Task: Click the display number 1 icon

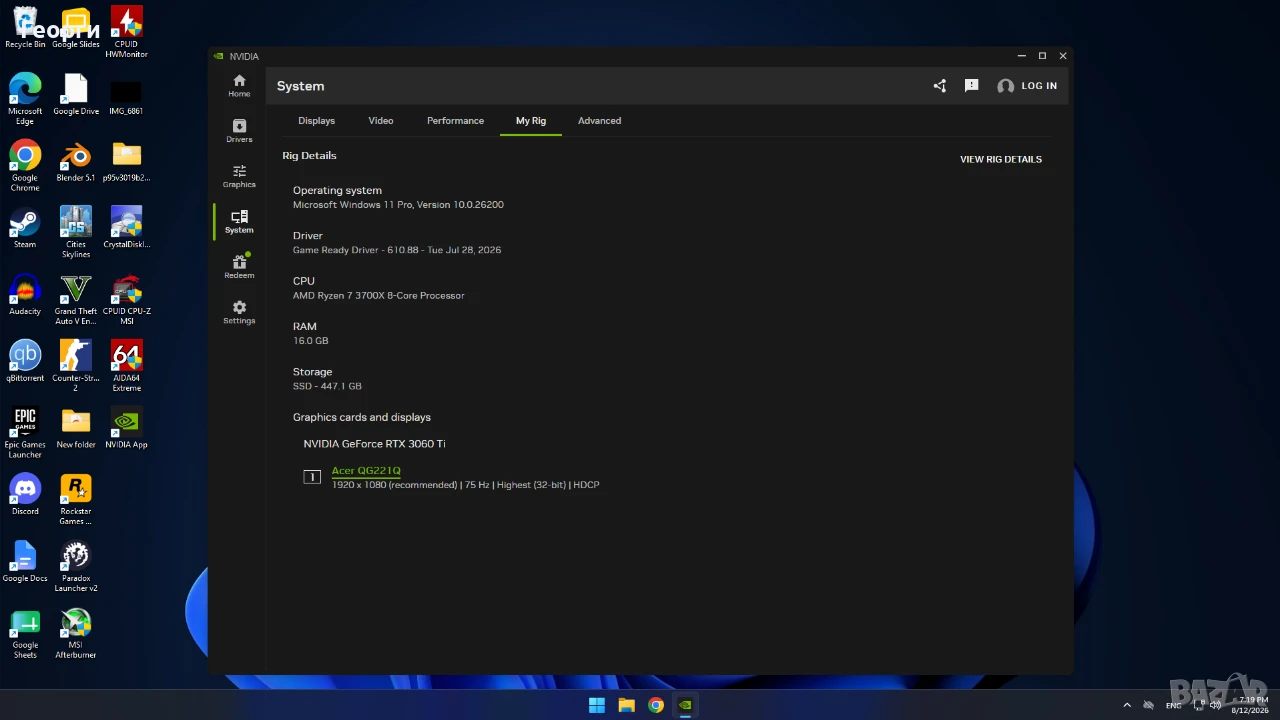Action: pos(312,477)
